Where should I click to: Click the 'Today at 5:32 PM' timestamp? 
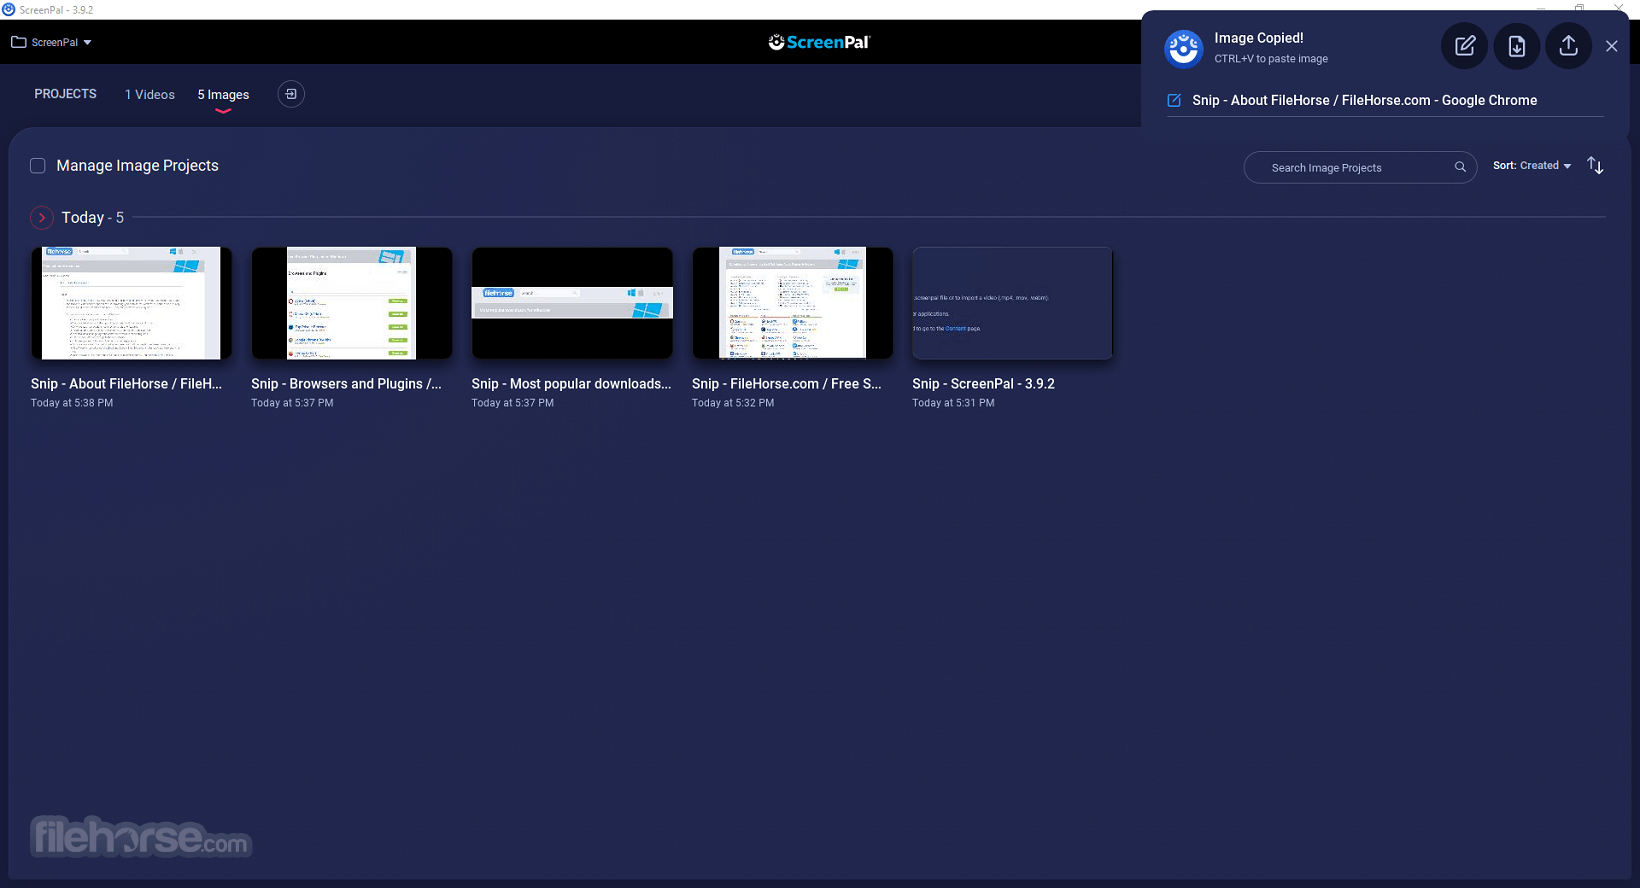[x=733, y=403]
